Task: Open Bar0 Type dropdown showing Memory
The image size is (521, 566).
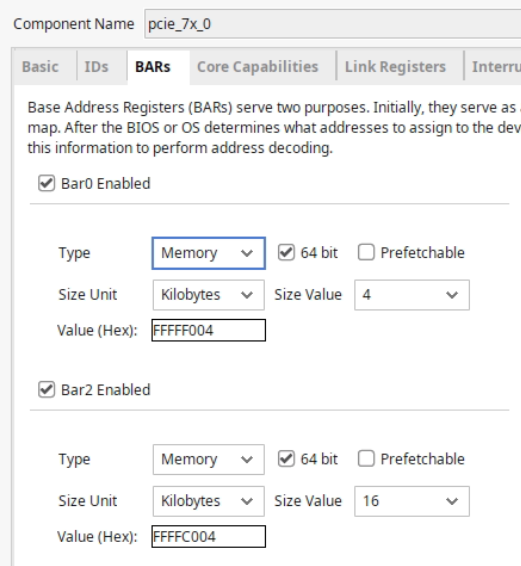Action: coord(209,253)
